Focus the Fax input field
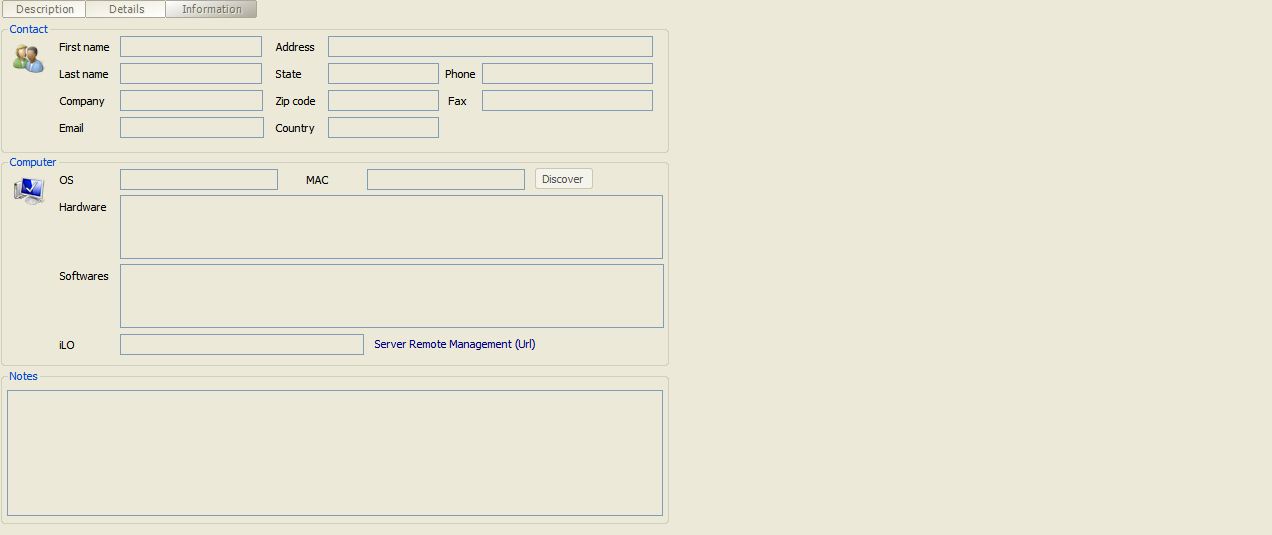The height and width of the screenshot is (535, 1272). [567, 101]
